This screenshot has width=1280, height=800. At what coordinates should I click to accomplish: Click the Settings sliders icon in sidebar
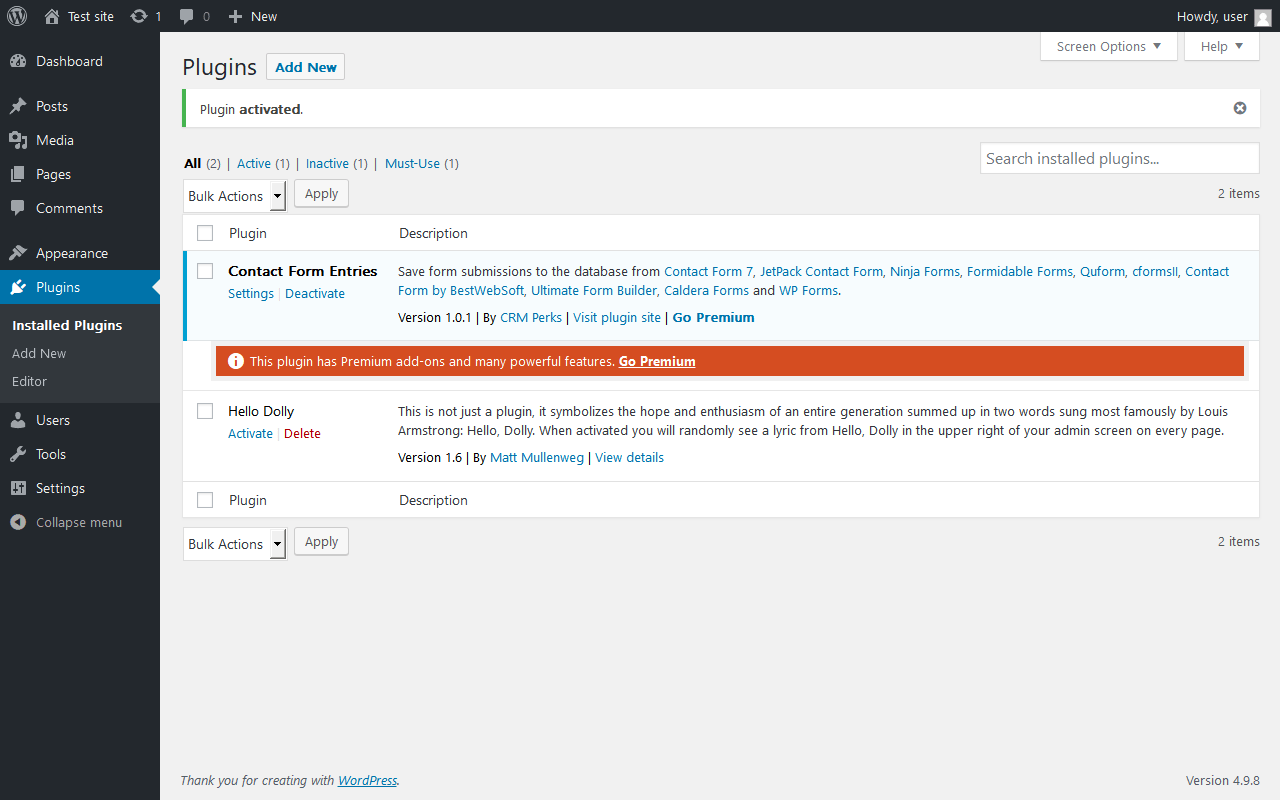pyautogui.click(x=18, y=488)
